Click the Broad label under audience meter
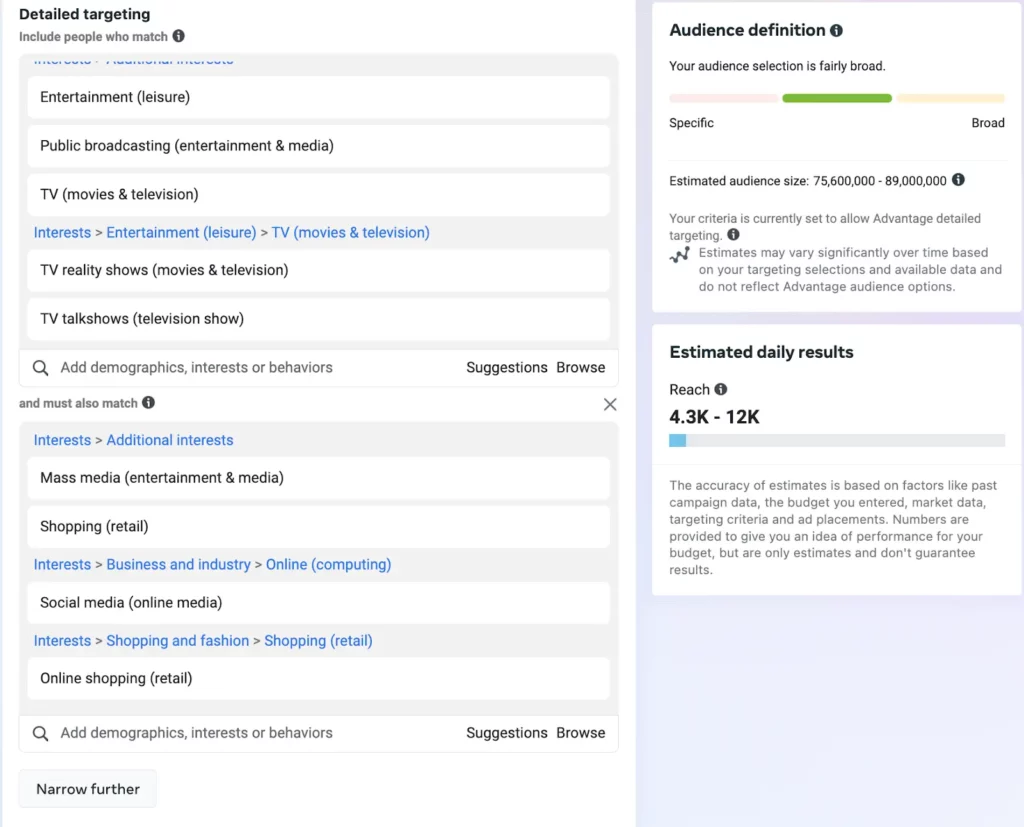The width and height of the screenshot is (1024, 827). pyautogui.click(x=988, y=123)
